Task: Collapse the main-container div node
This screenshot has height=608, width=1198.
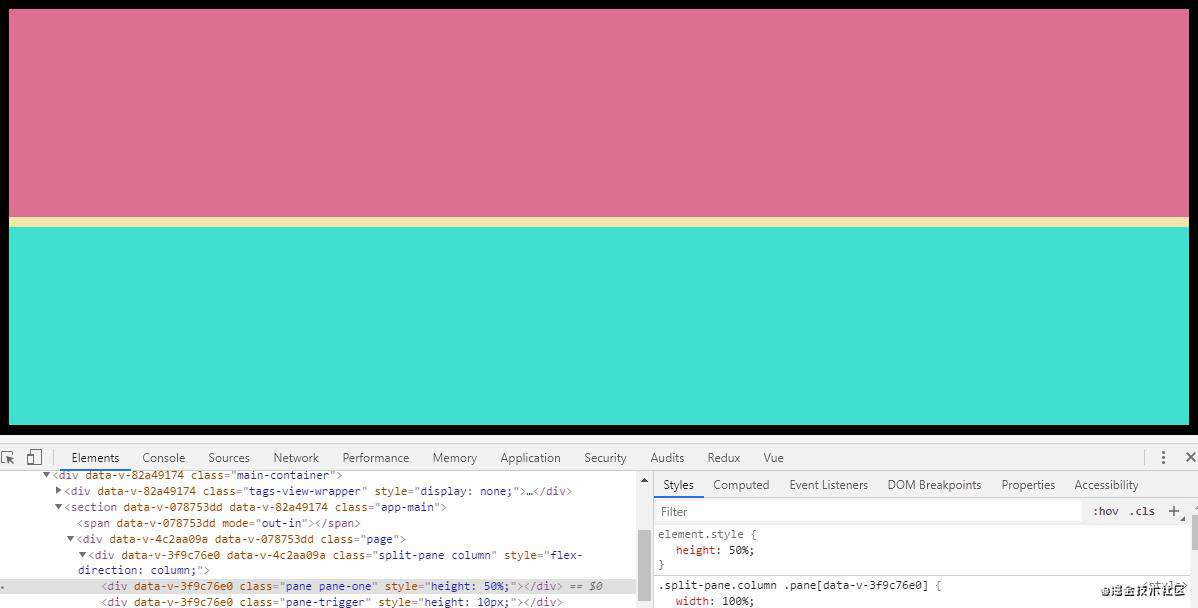Action: (47, 475)
